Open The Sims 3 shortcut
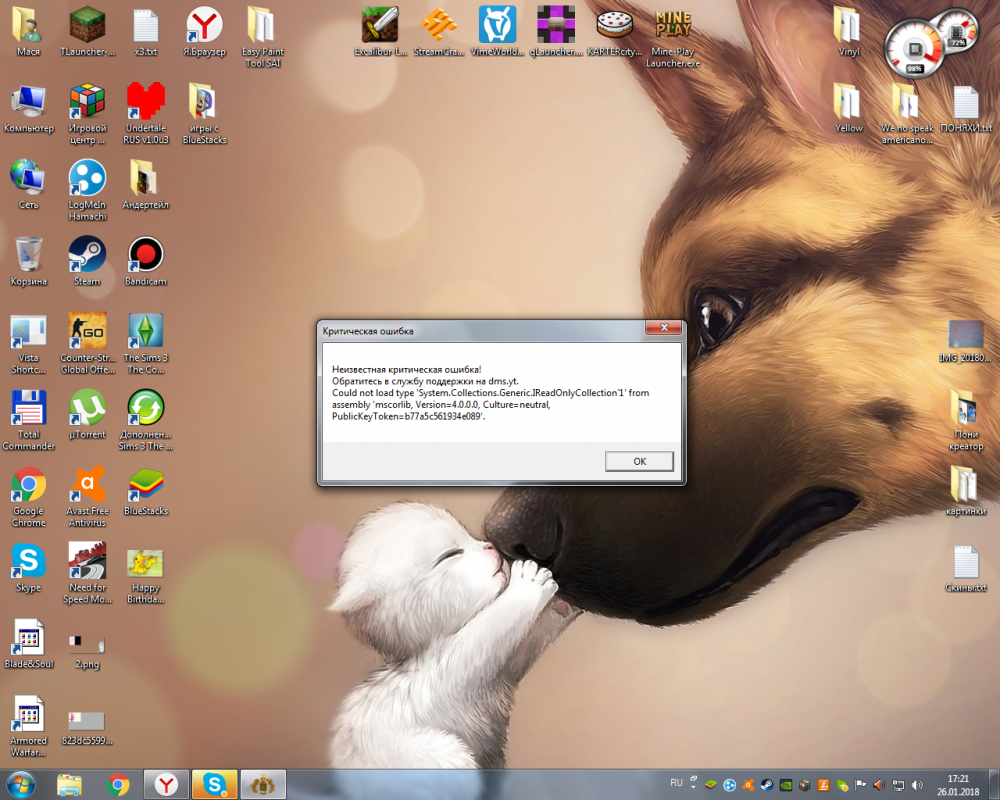The width and height of the screenshot is (1000, 800). point(146,331)
